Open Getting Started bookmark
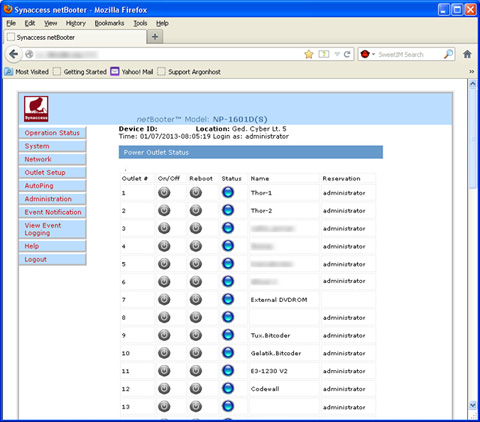The height and width of the screenshot is (422, 480). coord(80,72)
